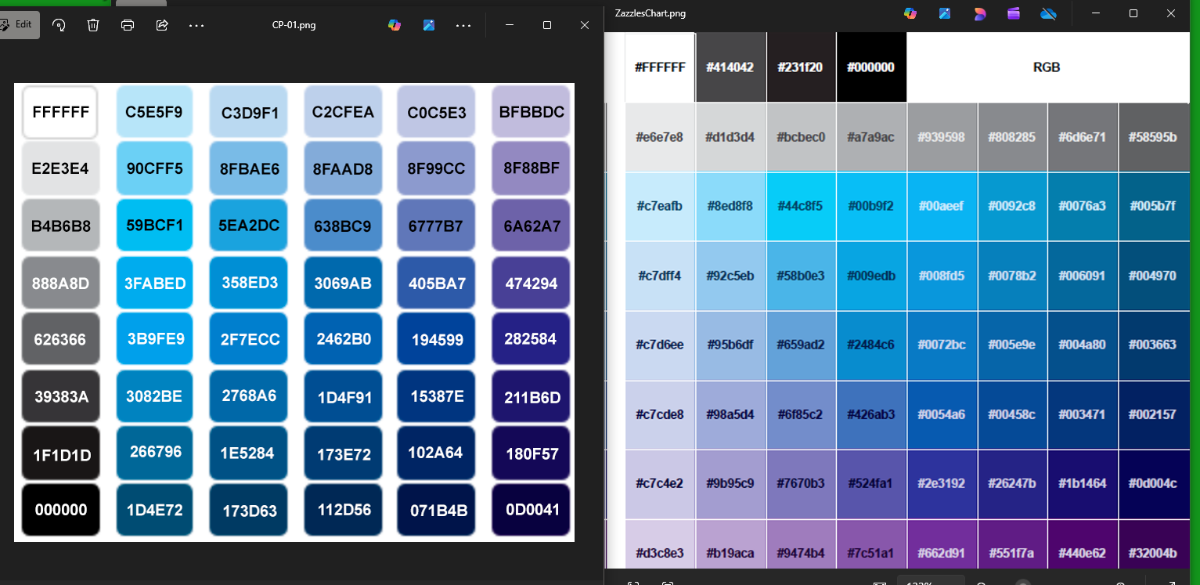
Task: Print the CP-01.png image
Action: [127, 25]
